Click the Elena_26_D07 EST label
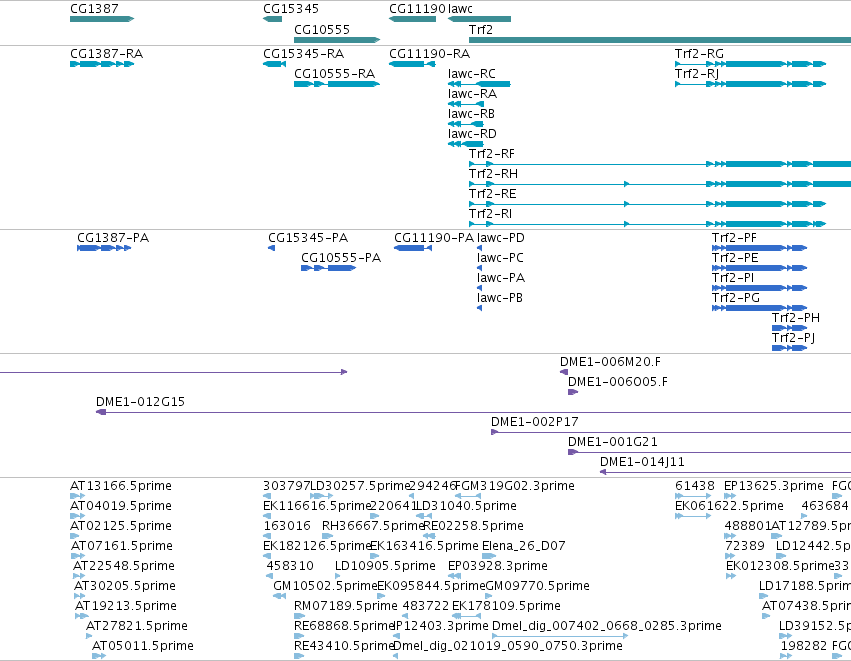 (524, 546)
